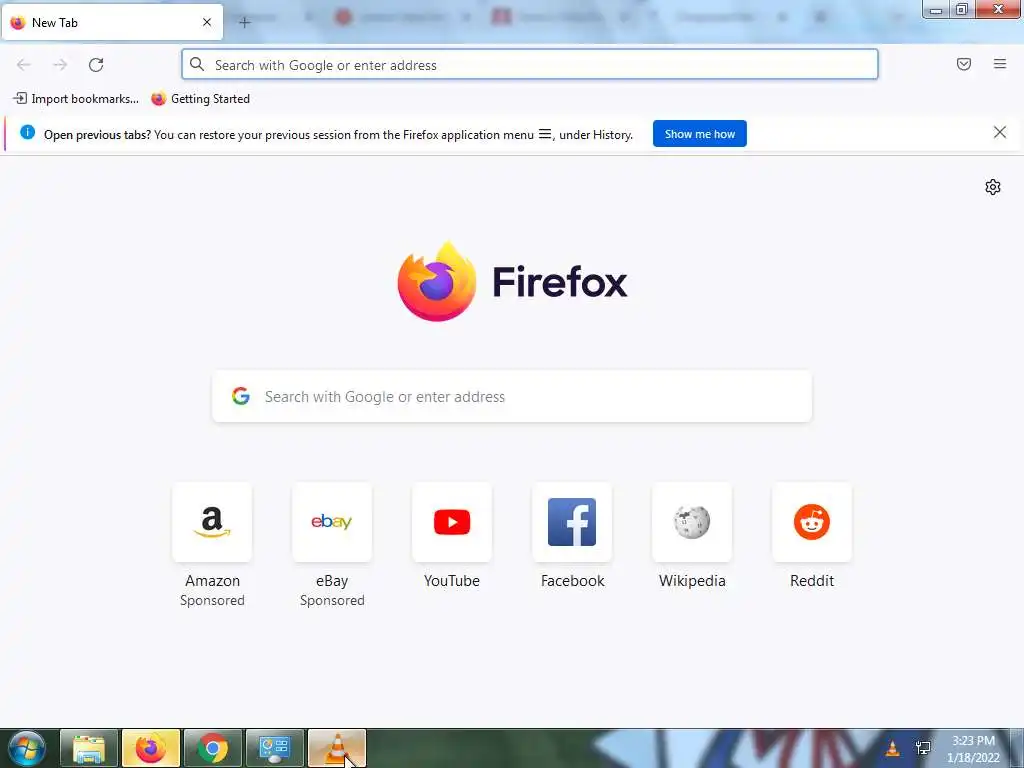Open a new tab with plus button

[x=244, y=23]
